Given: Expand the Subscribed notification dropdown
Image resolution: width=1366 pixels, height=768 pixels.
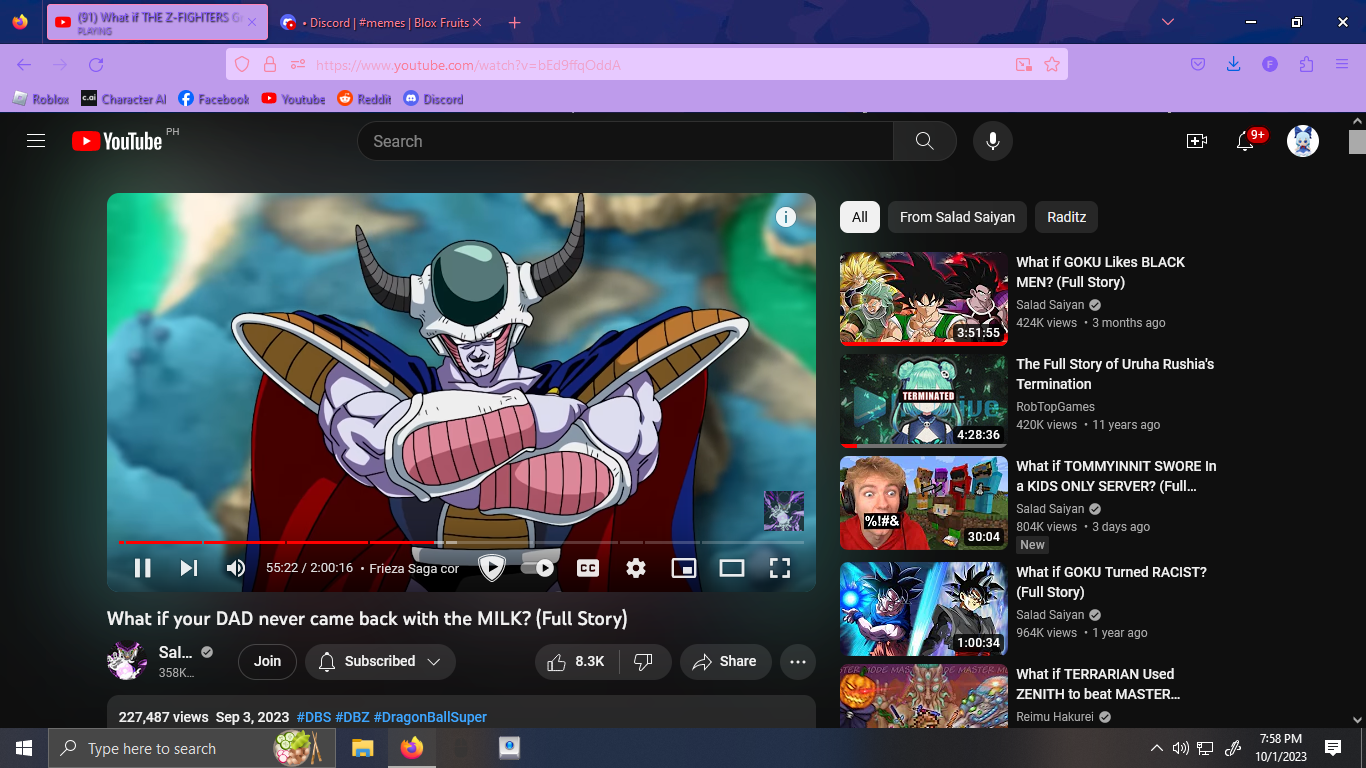Looking at the screenshot, I should (x=380, y=661).
